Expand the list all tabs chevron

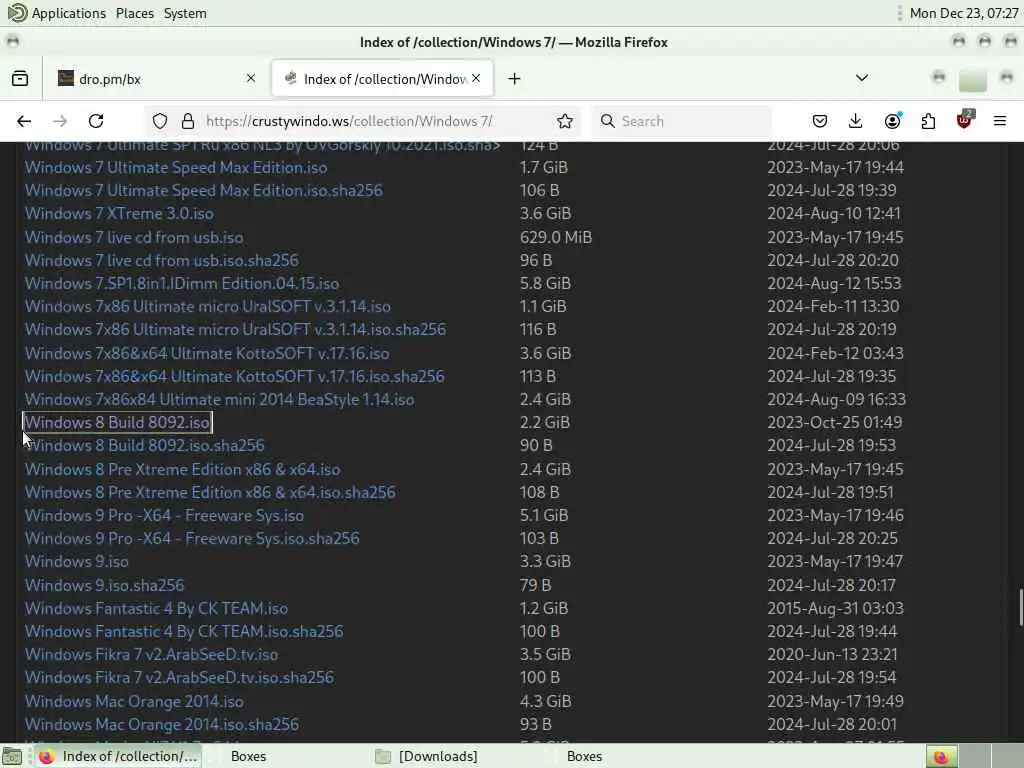[x=862, y=78]
